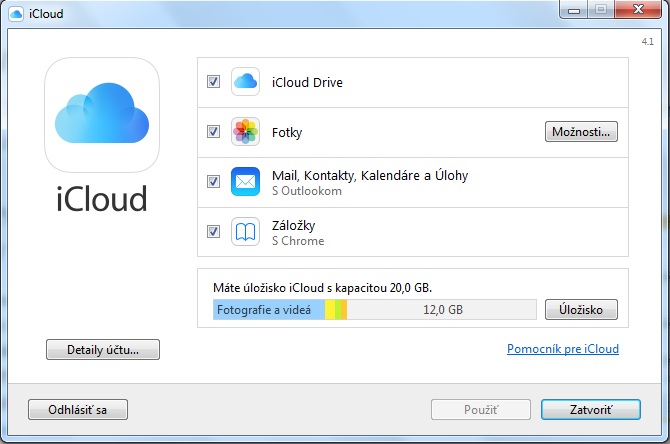Click the Mail envelope icon

point(246,182)
